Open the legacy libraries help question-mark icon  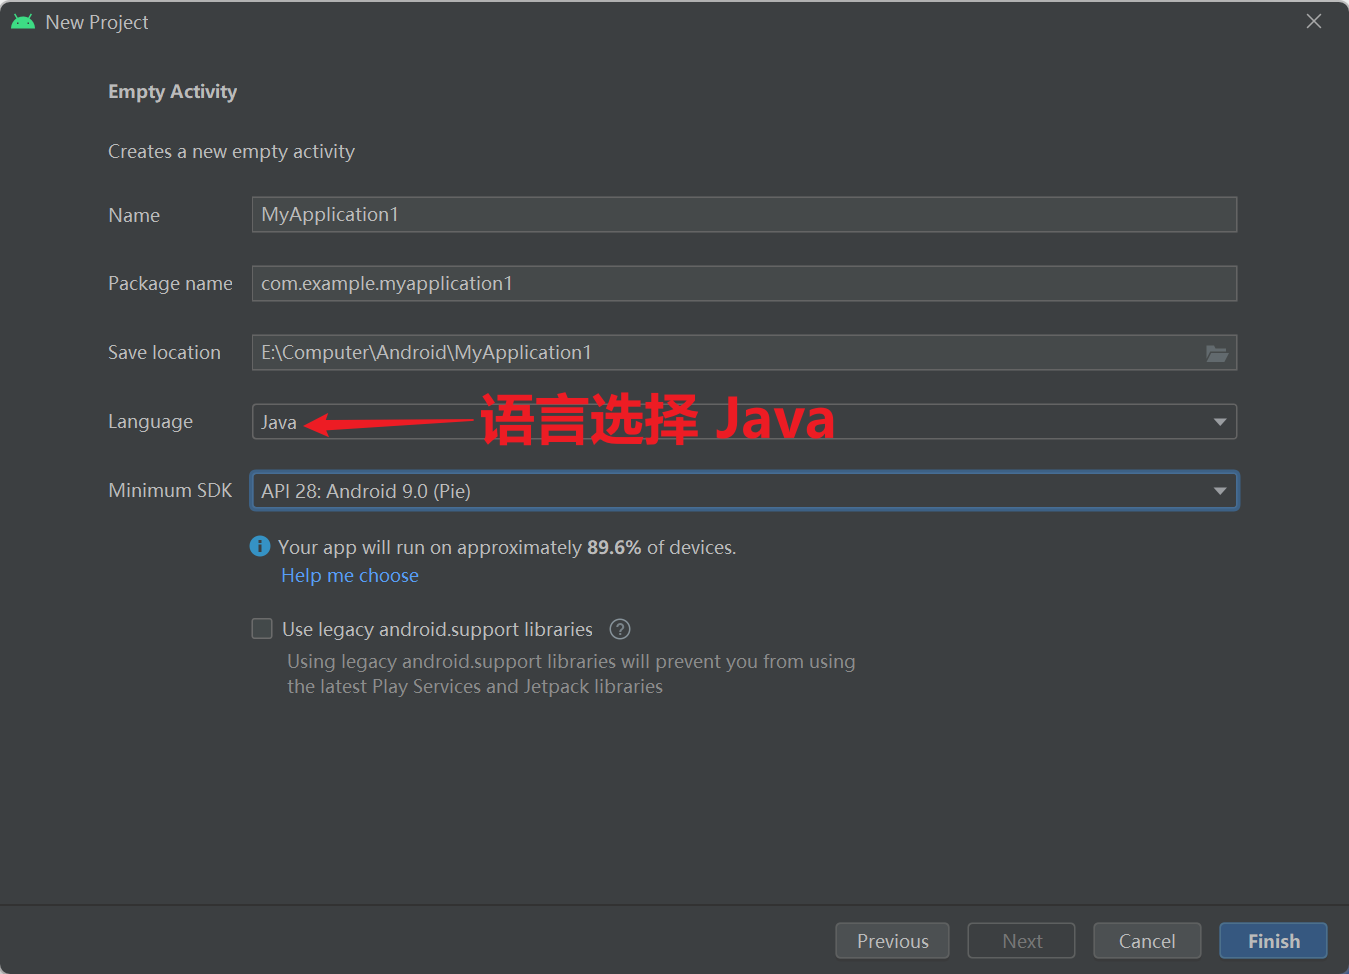[620, 629]
